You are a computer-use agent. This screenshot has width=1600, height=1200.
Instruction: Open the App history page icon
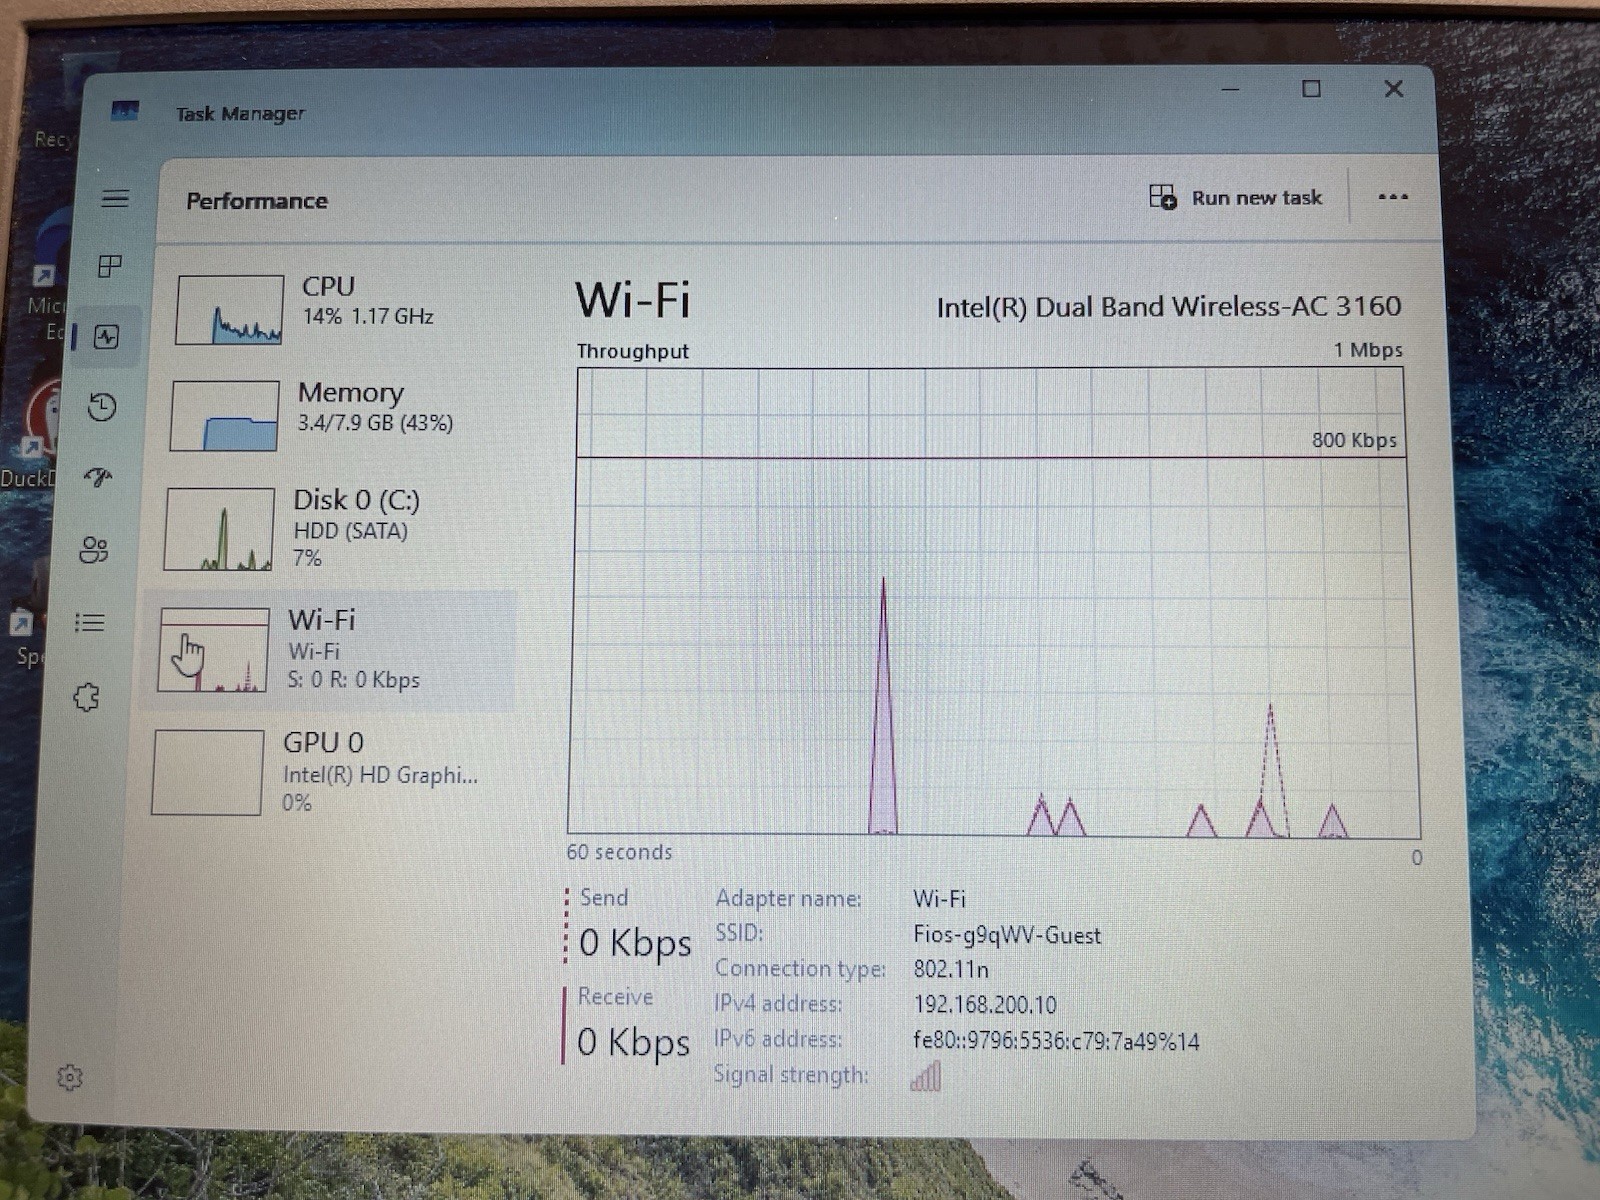102,407
